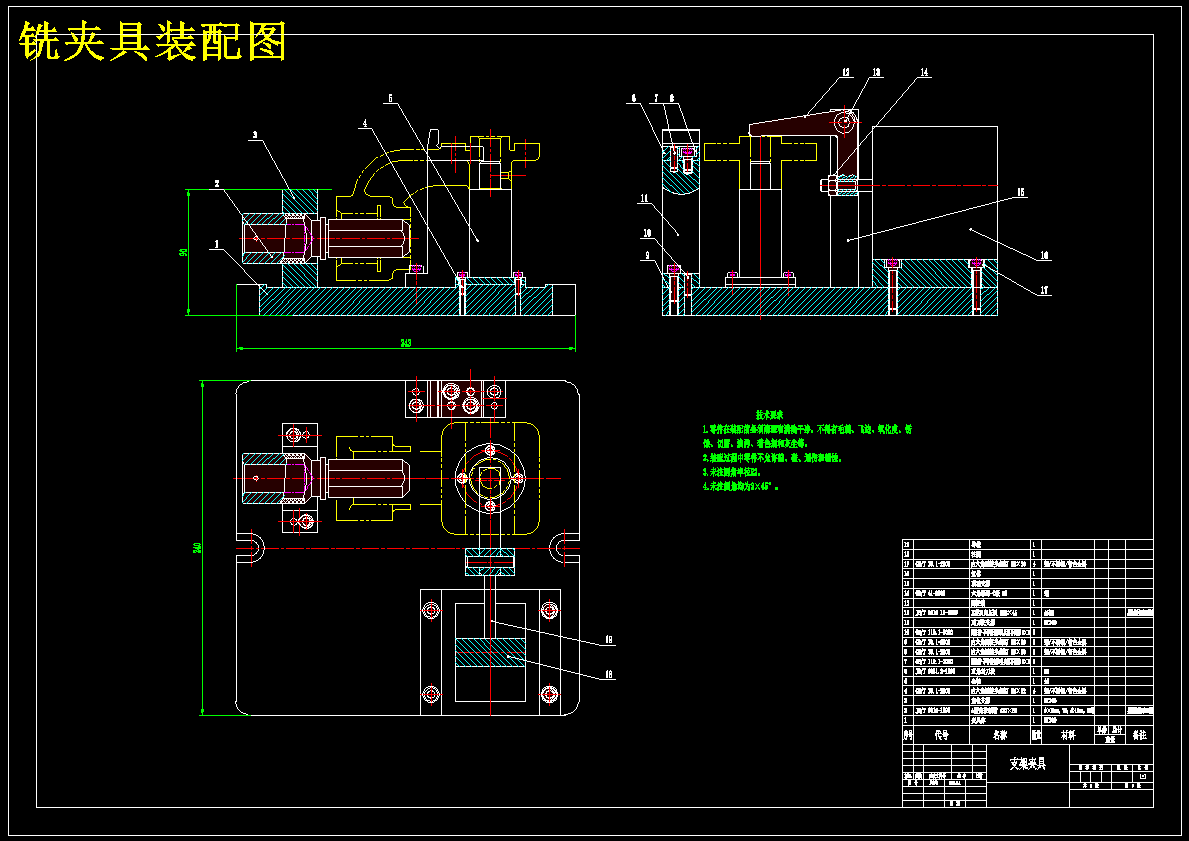Screen dimensions: 1189x841
Task: Click the horizontal dimension value 243
Action: pos(406,344)
